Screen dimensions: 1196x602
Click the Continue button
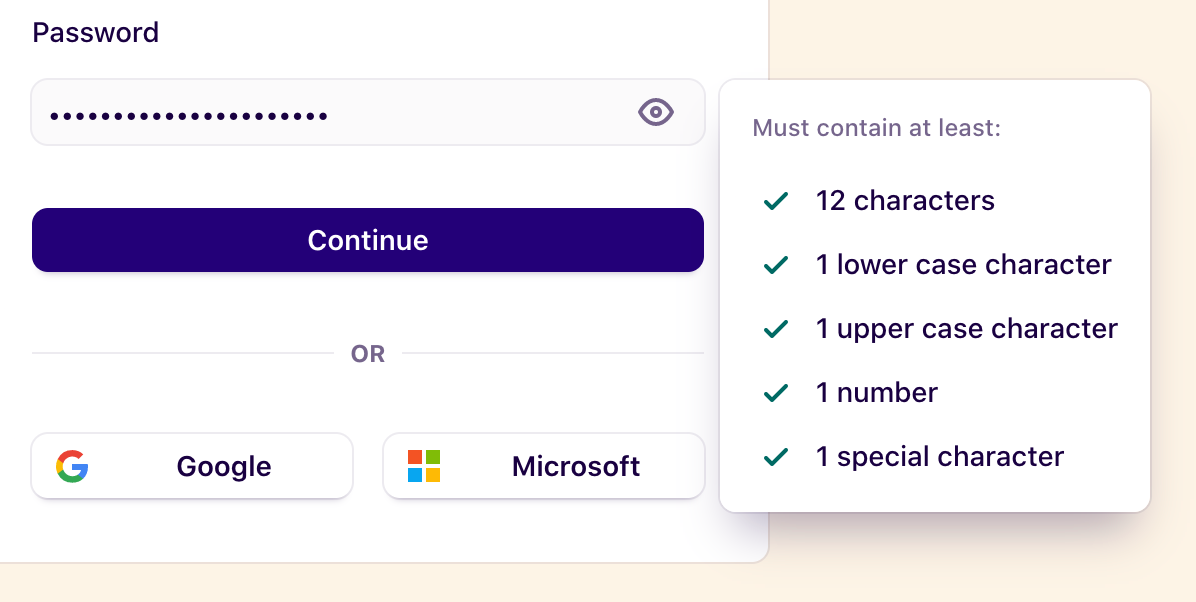tap(367, 240)
